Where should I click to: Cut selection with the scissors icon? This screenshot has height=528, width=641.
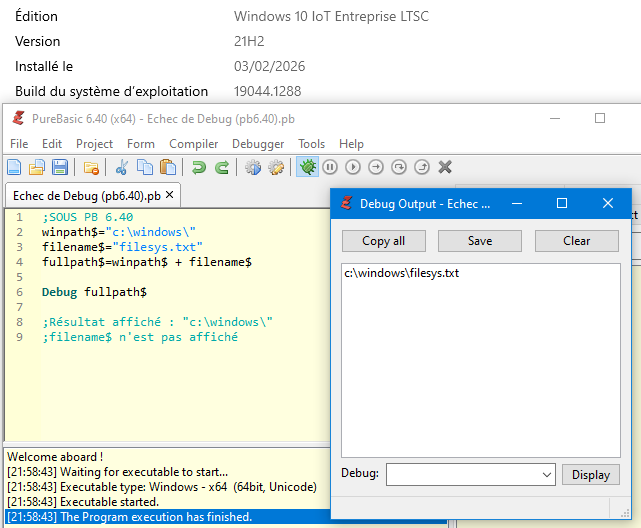(122, 168)
